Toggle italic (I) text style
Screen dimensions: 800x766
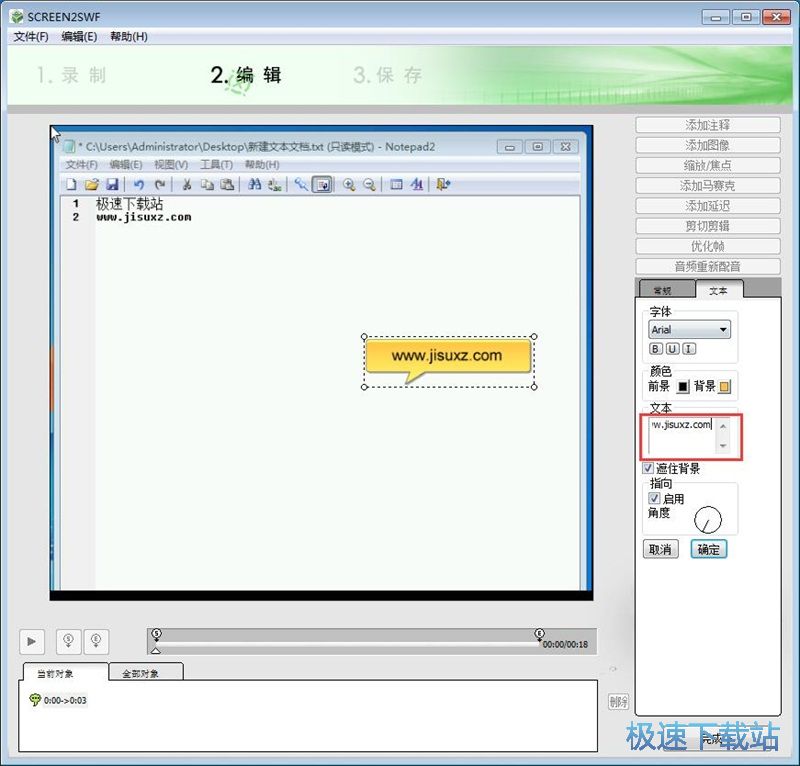tap(689, 349)
